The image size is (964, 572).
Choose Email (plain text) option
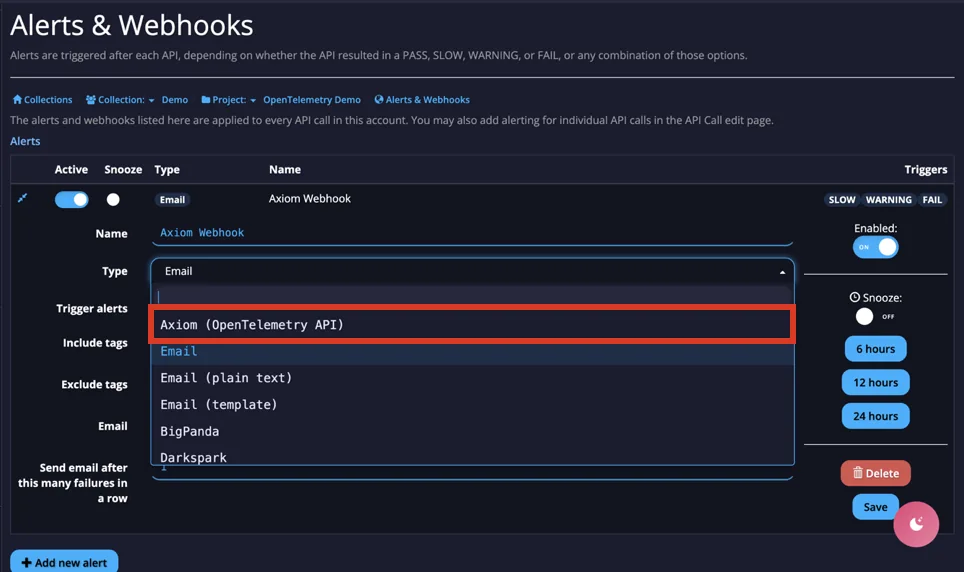tap(472, 378)
